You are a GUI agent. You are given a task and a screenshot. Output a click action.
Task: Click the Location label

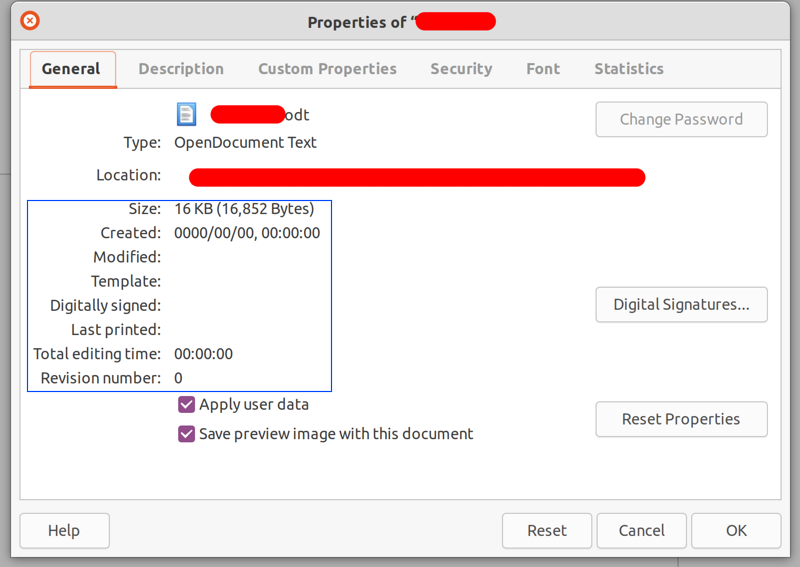point(129,175)
